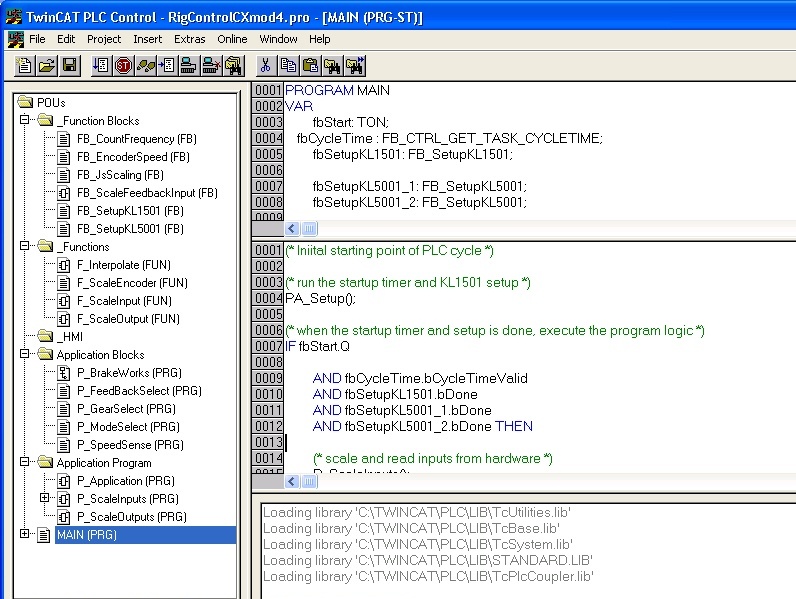Screen dimensions: 796x599
Task: Click left scroll arrow in code pane
Action: pyautogui.click(x=292, y=481)
